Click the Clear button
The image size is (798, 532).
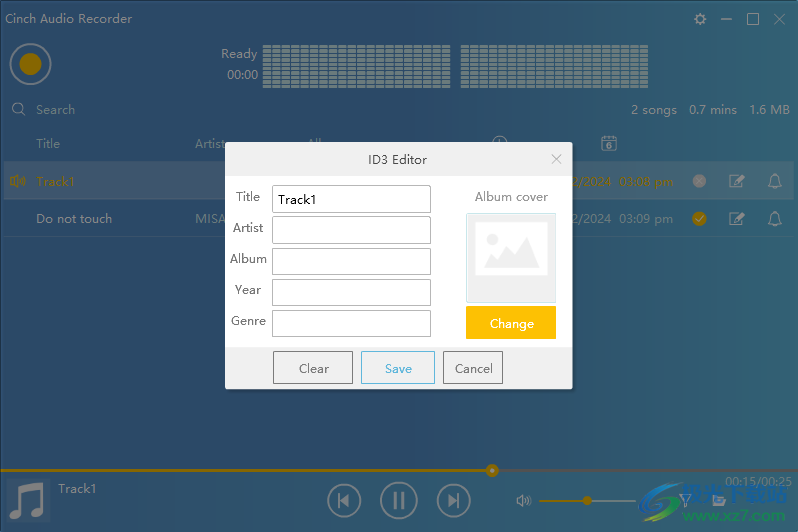313,368
